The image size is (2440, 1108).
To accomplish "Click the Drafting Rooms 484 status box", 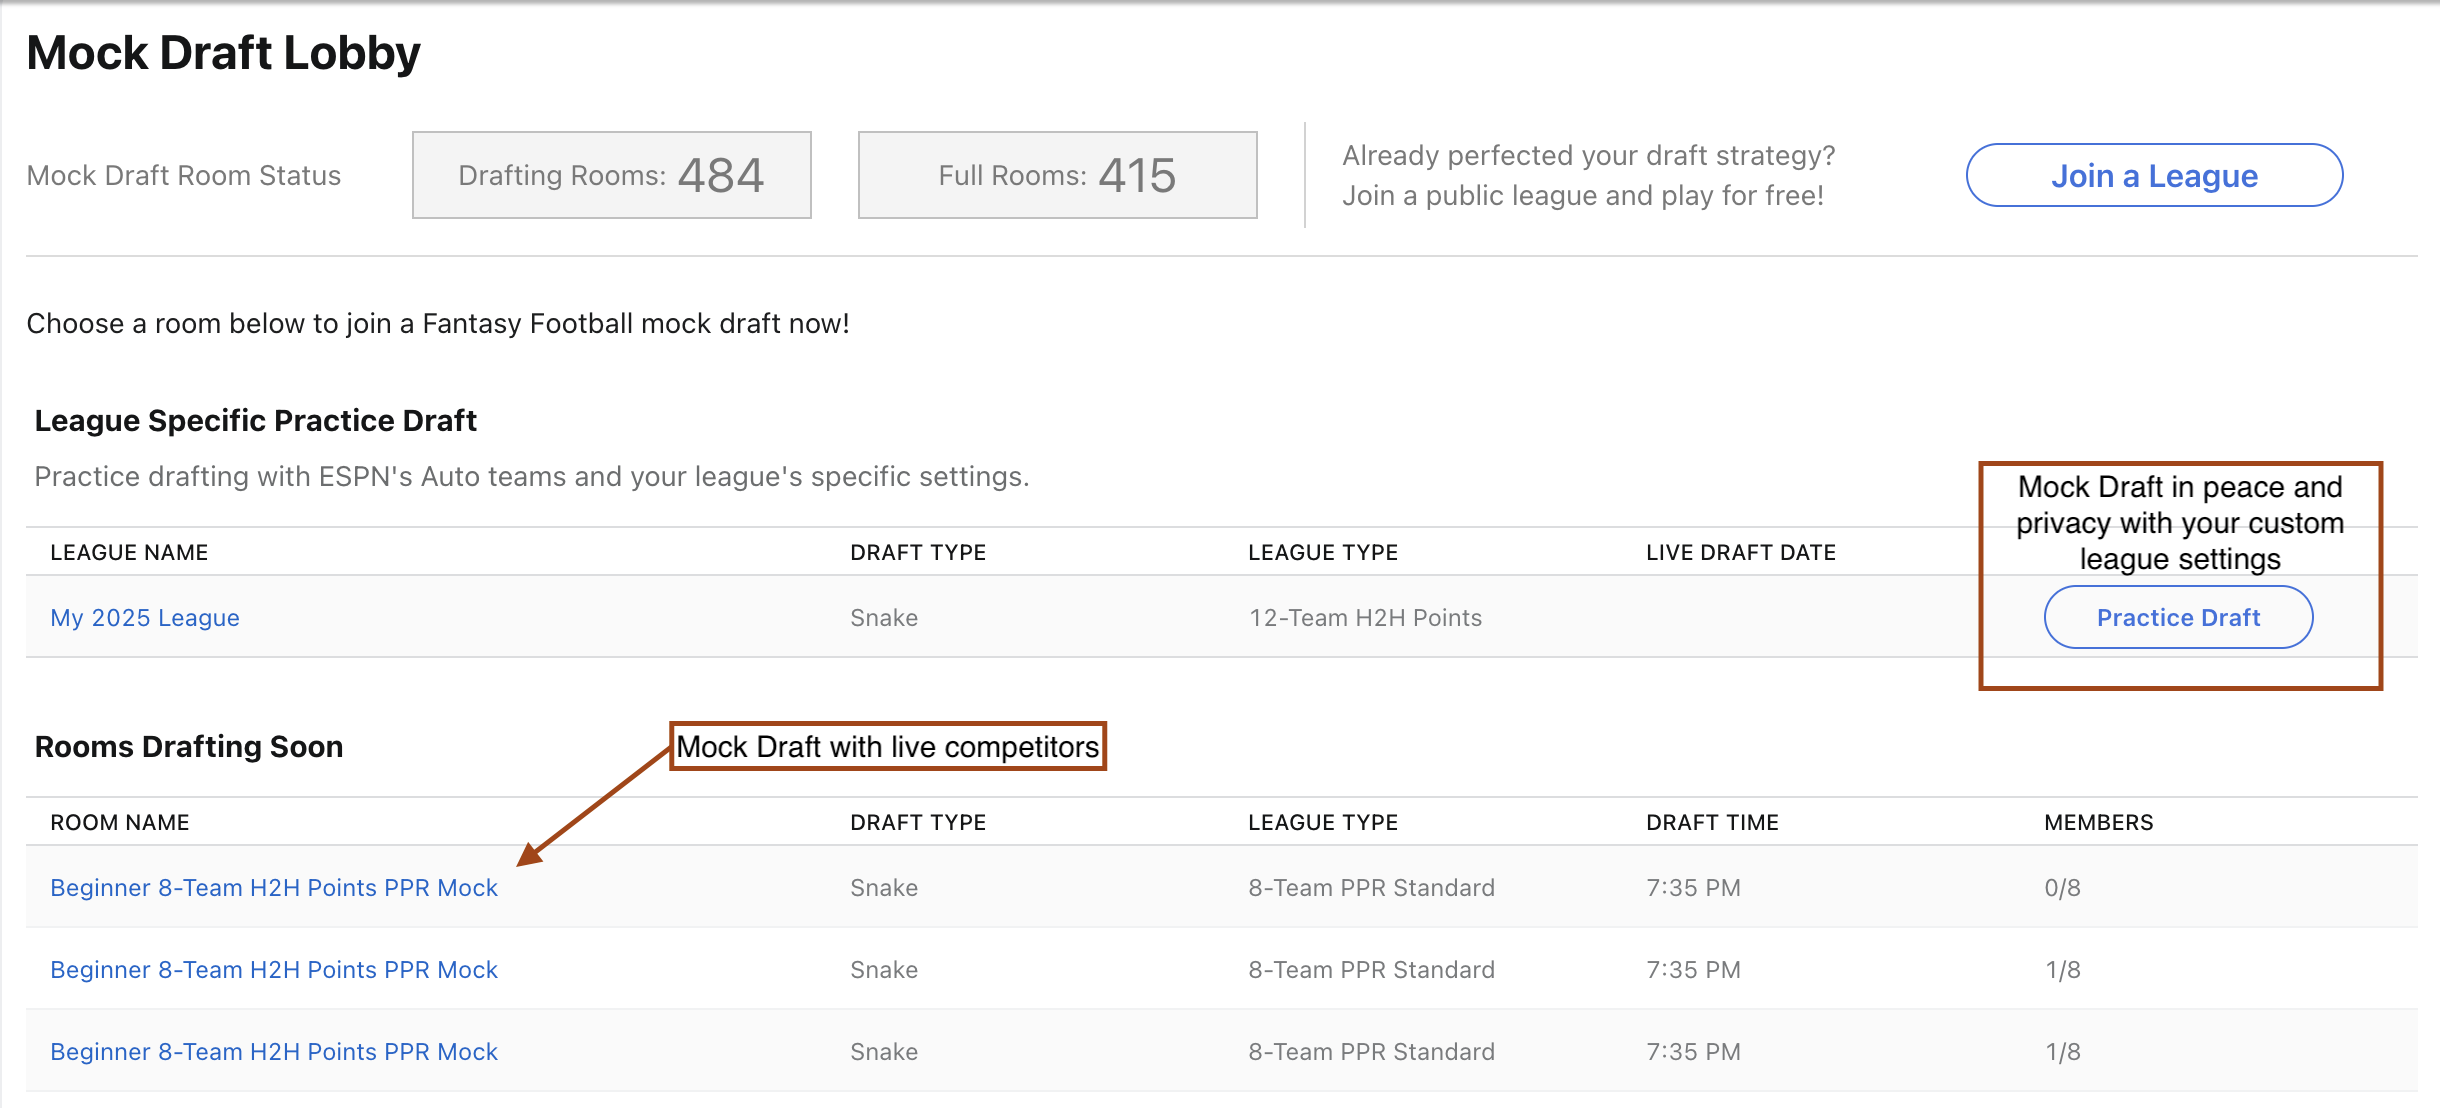I will coord(611,176).
